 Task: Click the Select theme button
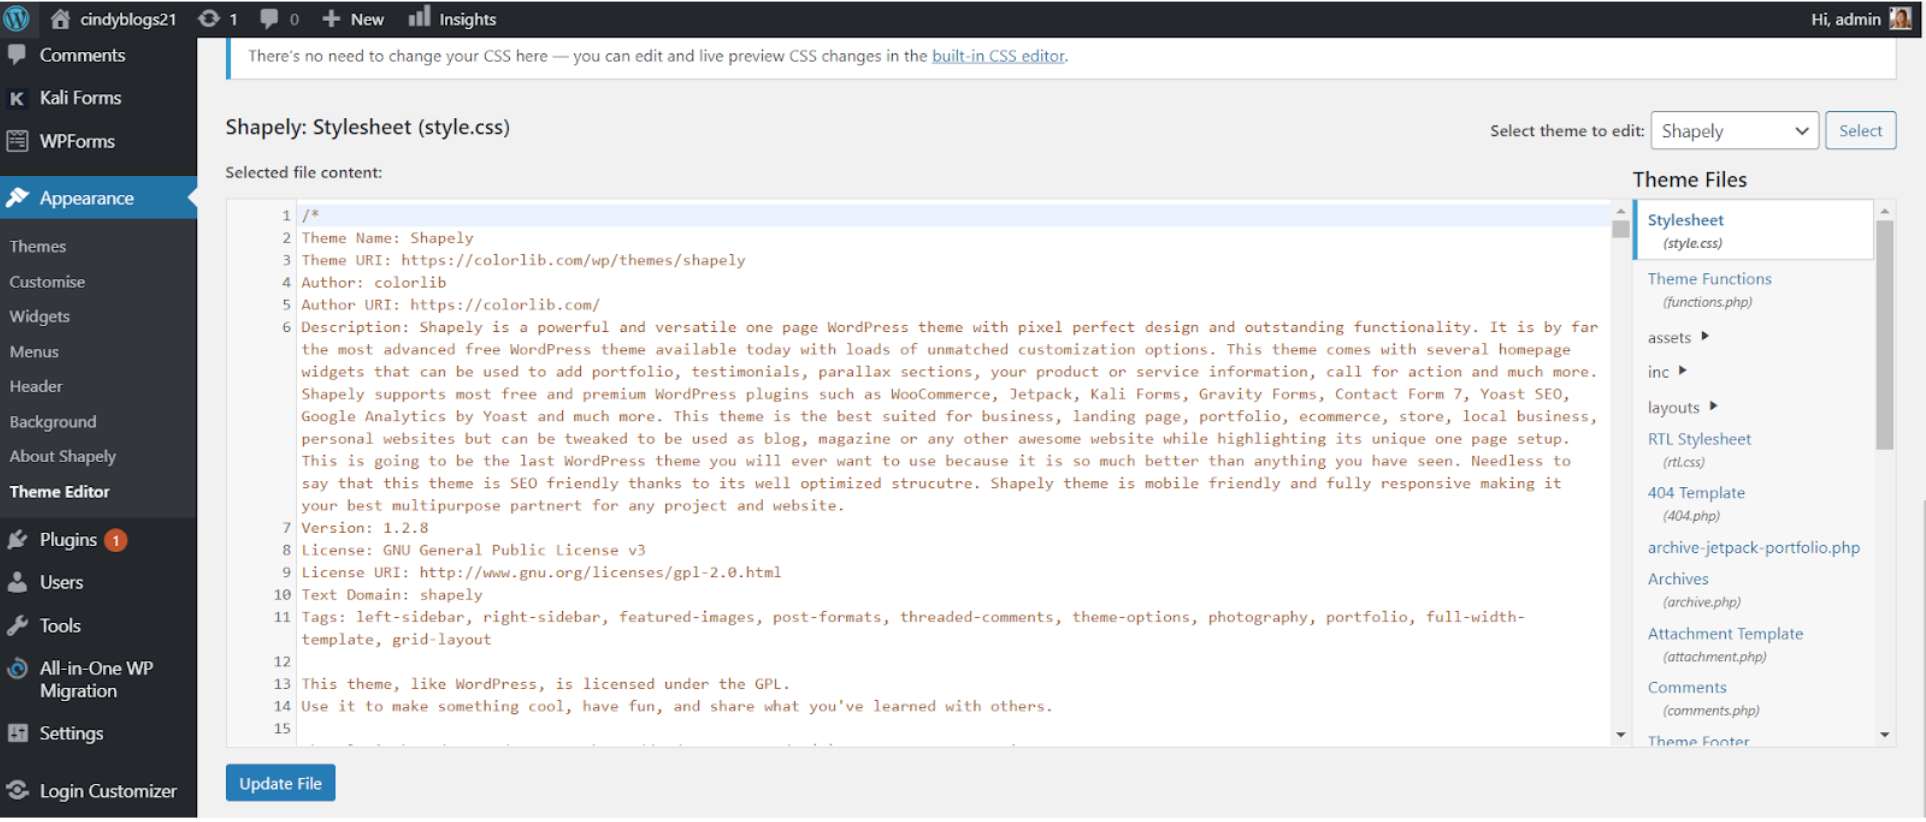click(1860, 131)
